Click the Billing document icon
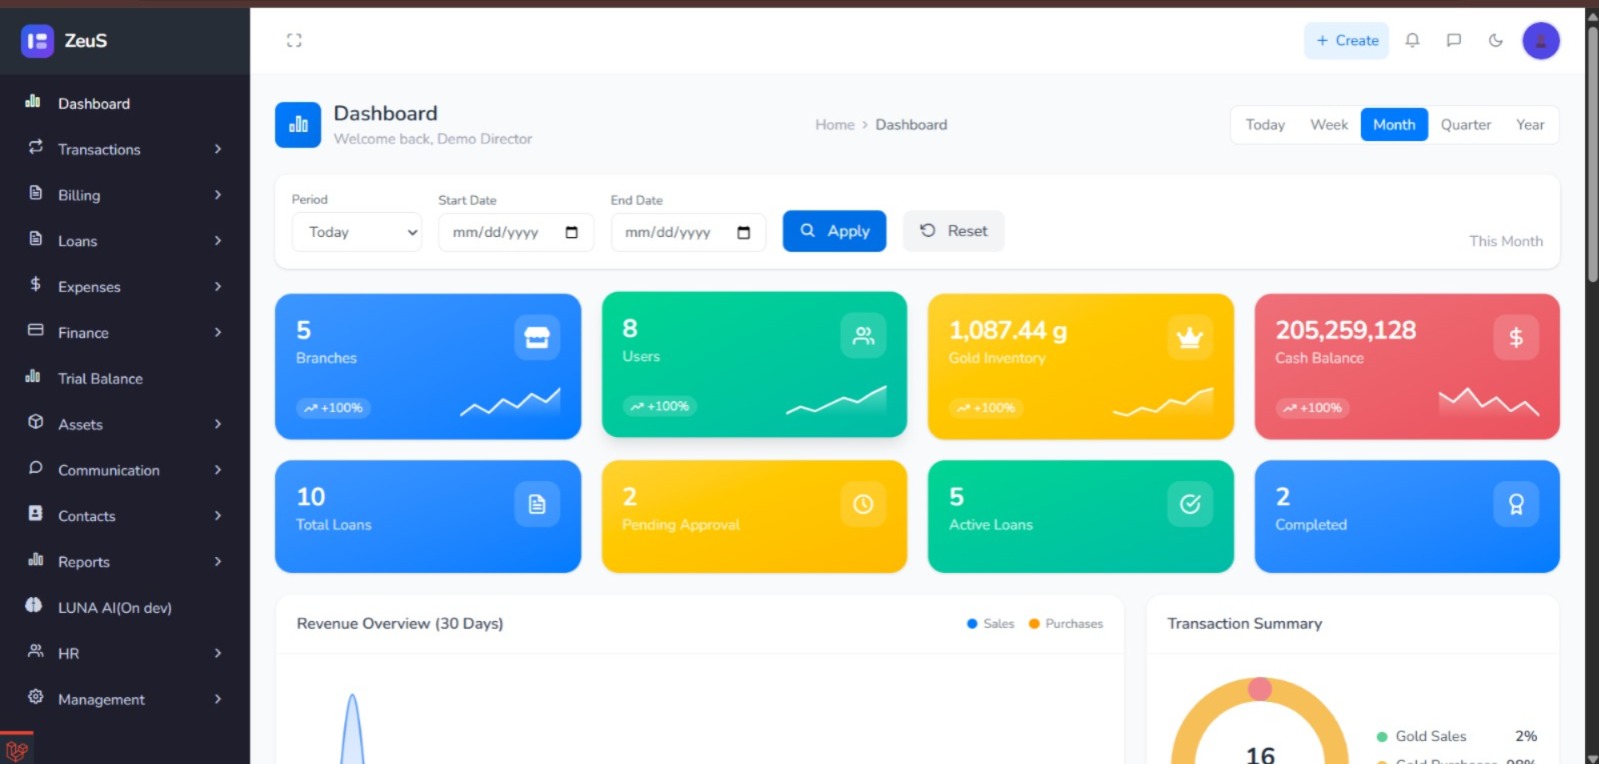Screen dimensions: 1599x764 (x=36, y=192)
